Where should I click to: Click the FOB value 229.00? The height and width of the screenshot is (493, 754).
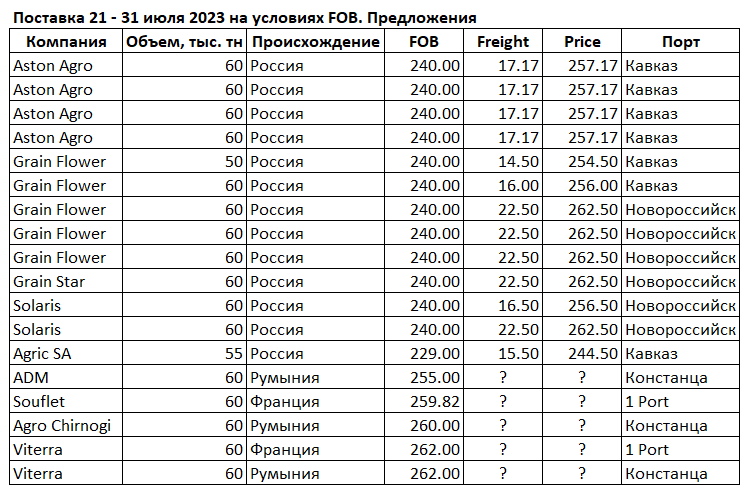pos(435,354)
